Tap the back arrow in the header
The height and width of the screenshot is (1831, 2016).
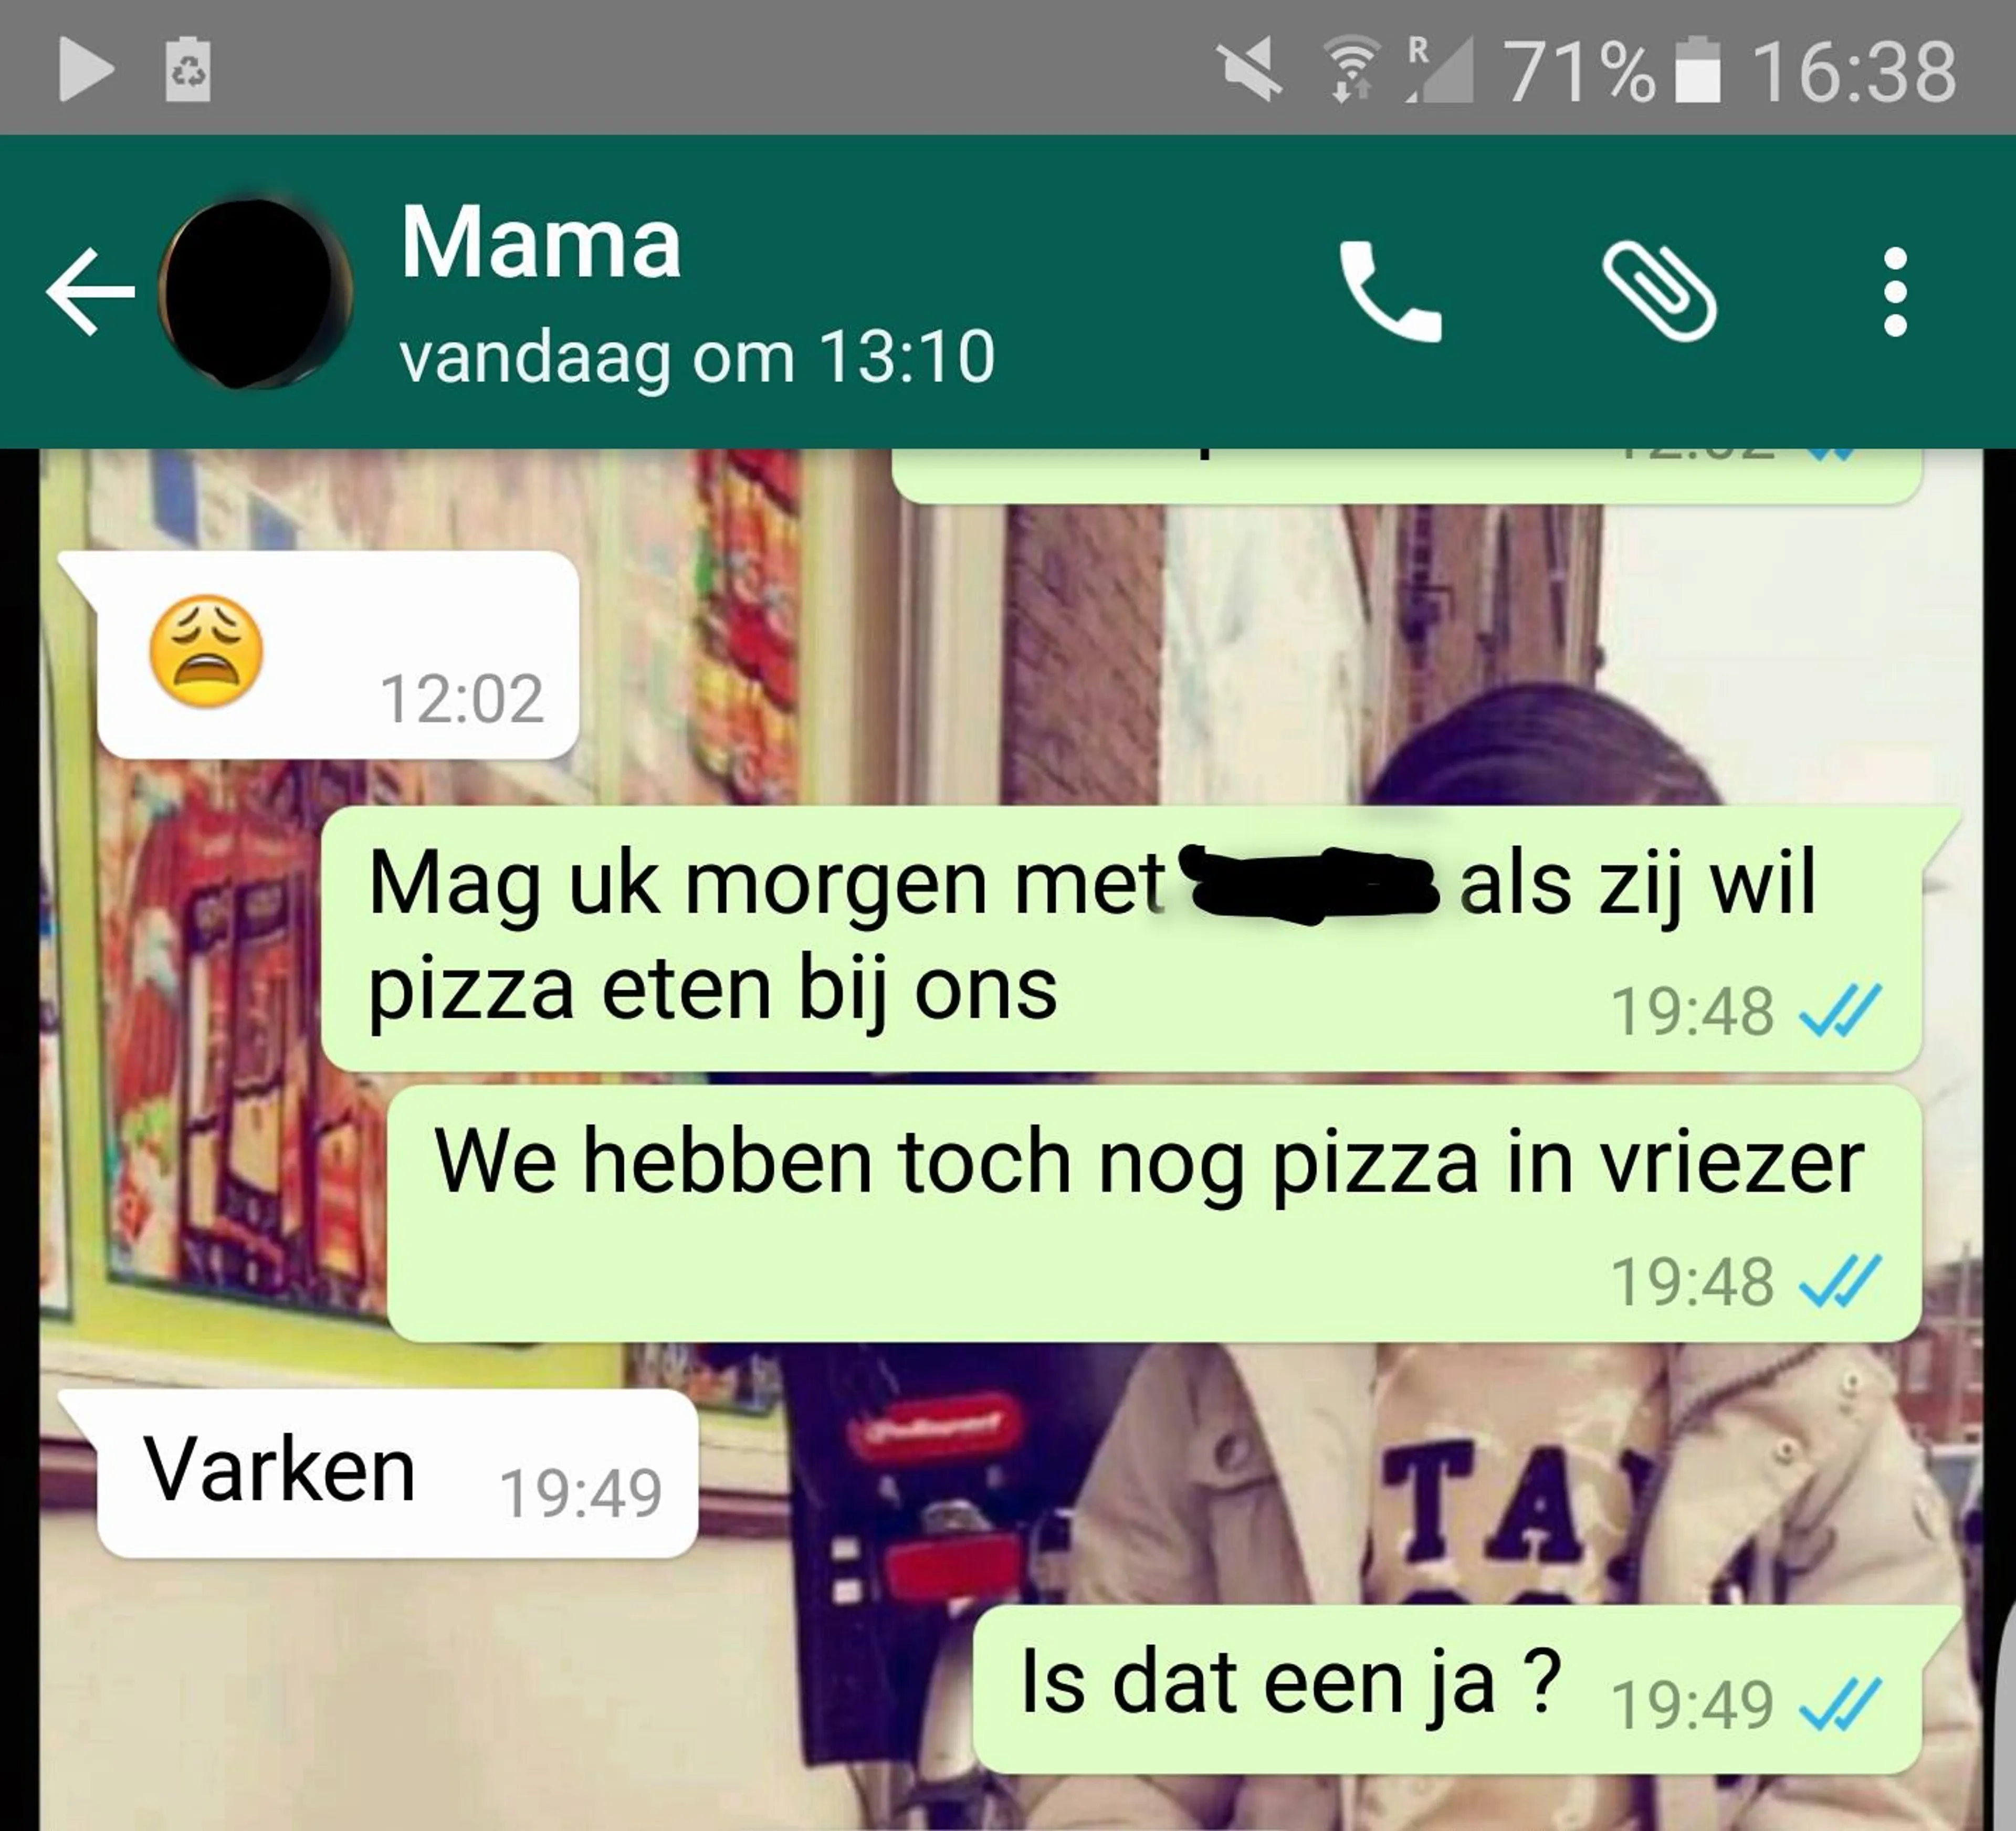coord(90,291)
